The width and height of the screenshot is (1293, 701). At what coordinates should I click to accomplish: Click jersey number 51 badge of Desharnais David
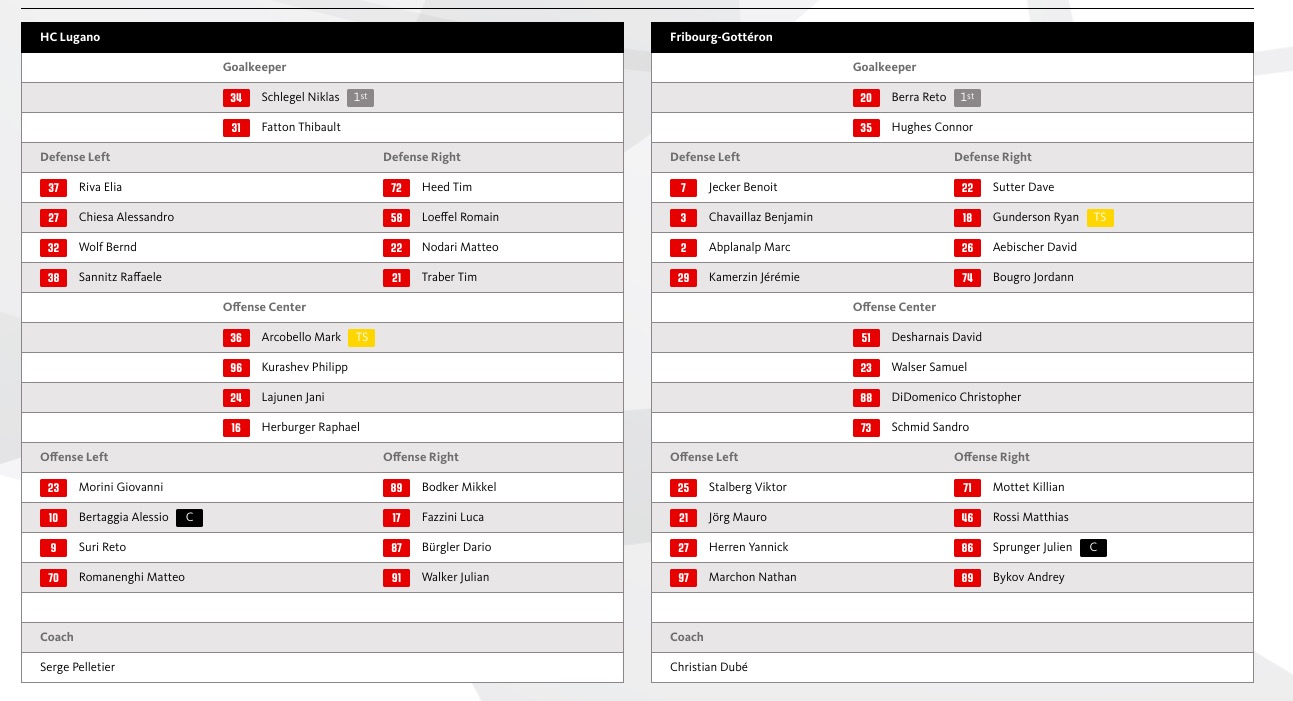click(866, 337)
